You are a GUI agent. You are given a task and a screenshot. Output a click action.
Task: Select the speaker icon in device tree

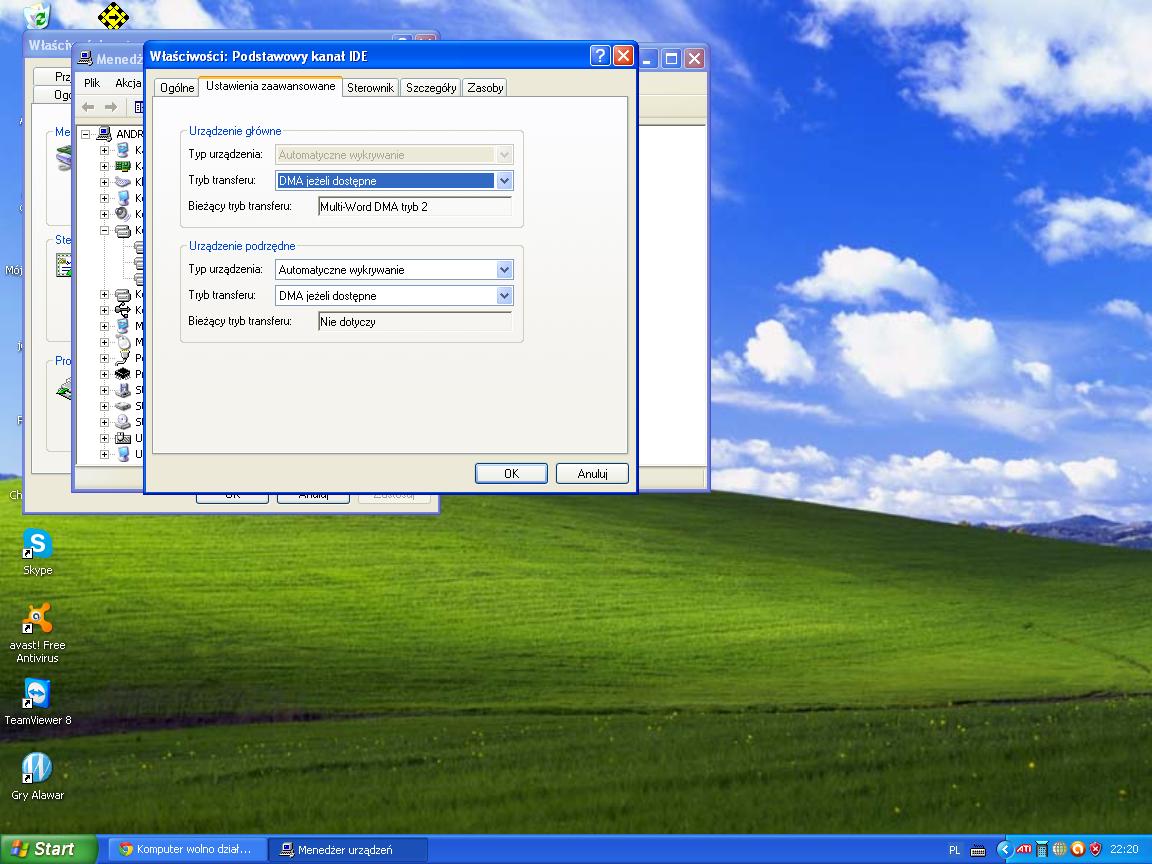[x=123, y=214]
